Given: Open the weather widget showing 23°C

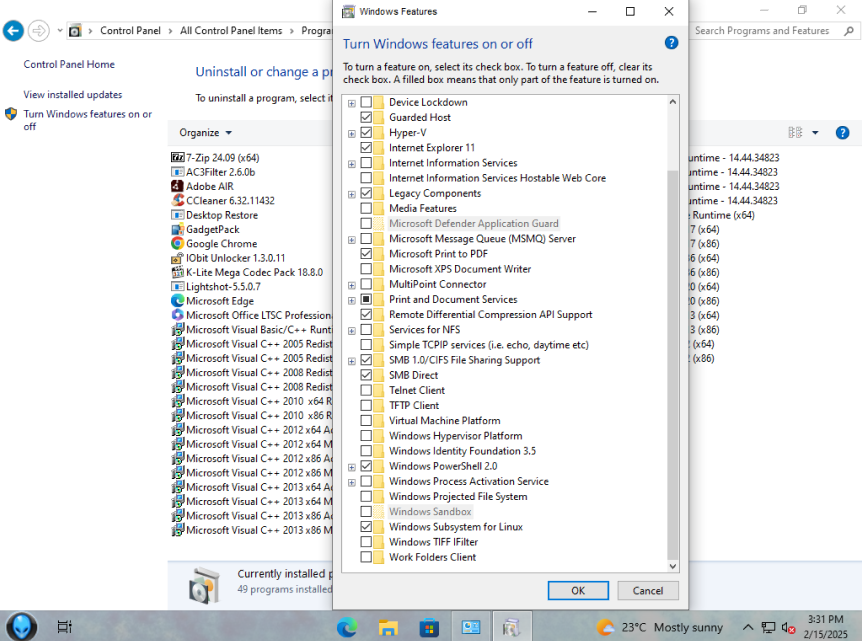Looking at the screenshot, I should pos(660,627).
